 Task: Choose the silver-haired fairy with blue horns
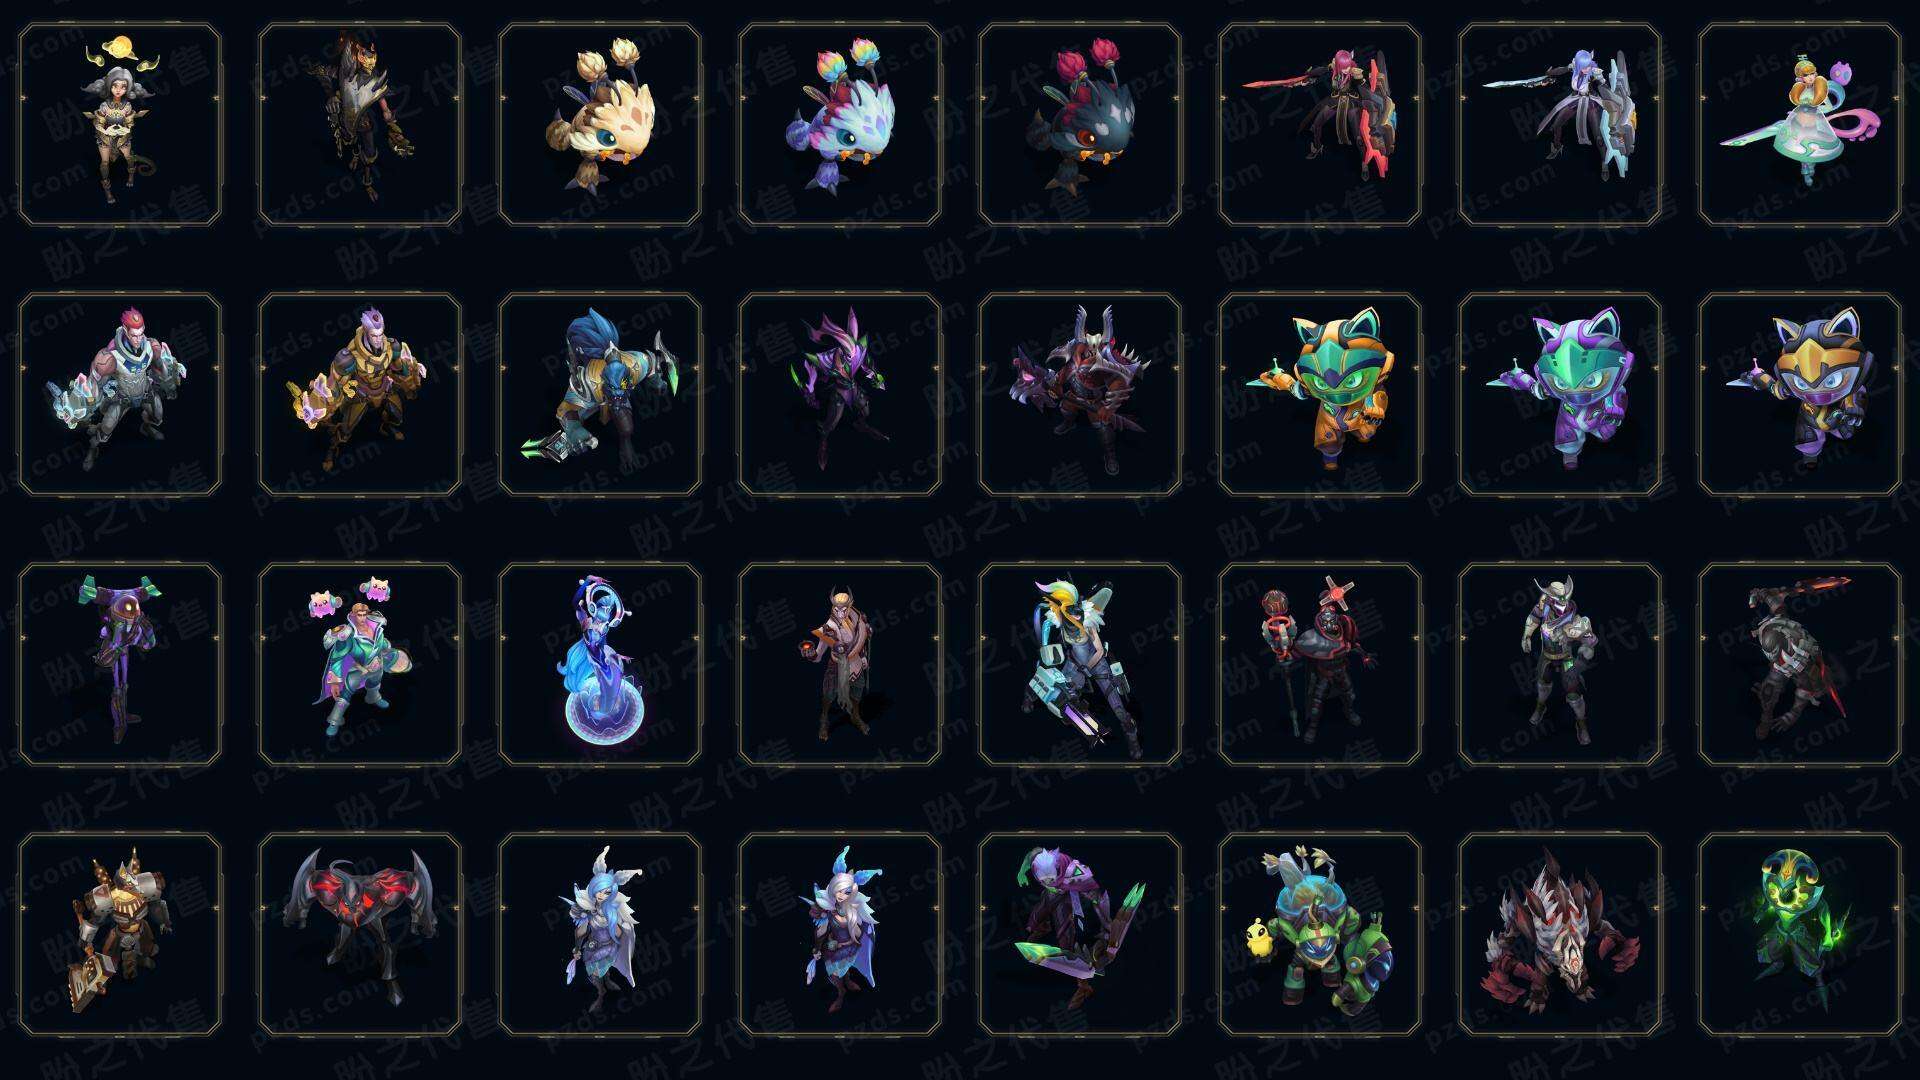point(840,934)
